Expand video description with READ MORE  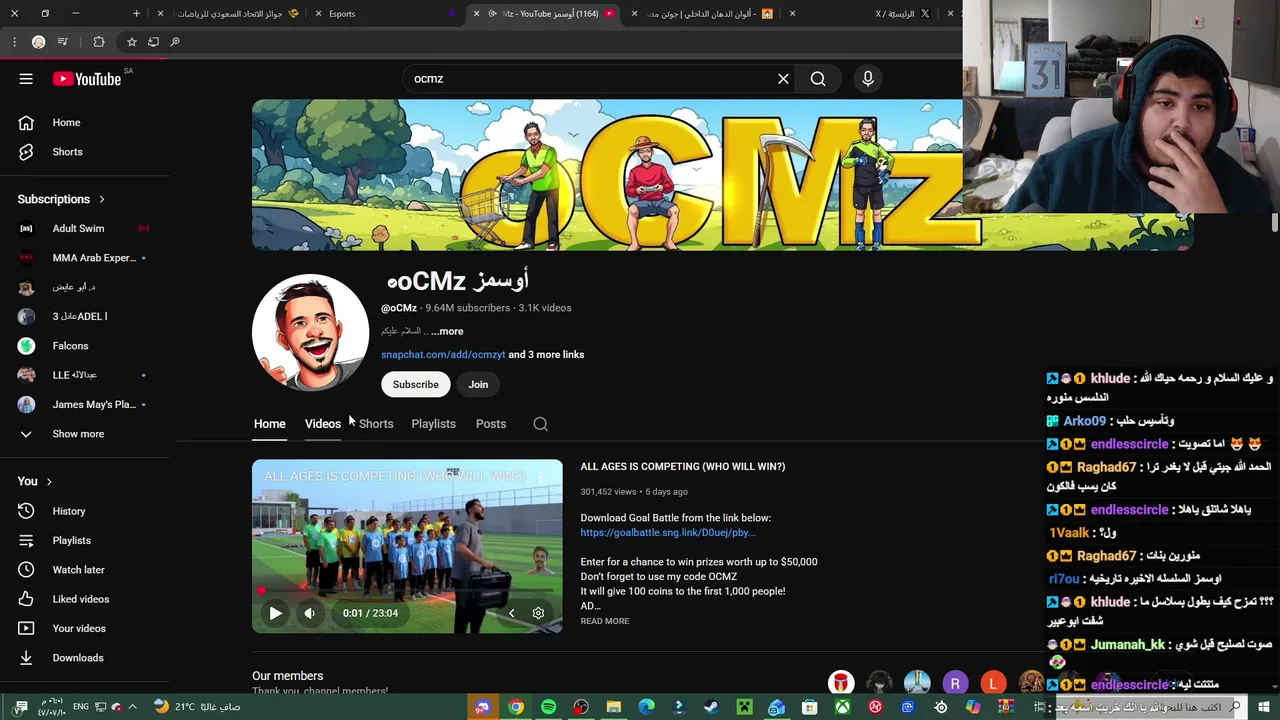pyautogui.click(x=605, y=621)
